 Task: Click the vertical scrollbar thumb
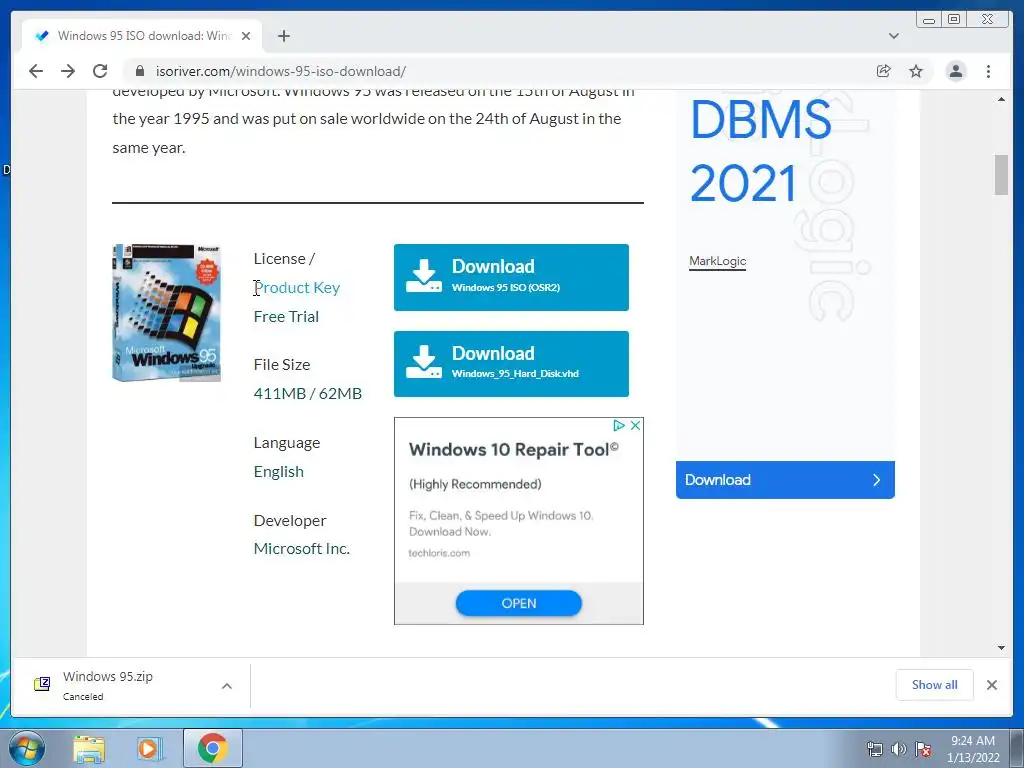(1001, 174)
